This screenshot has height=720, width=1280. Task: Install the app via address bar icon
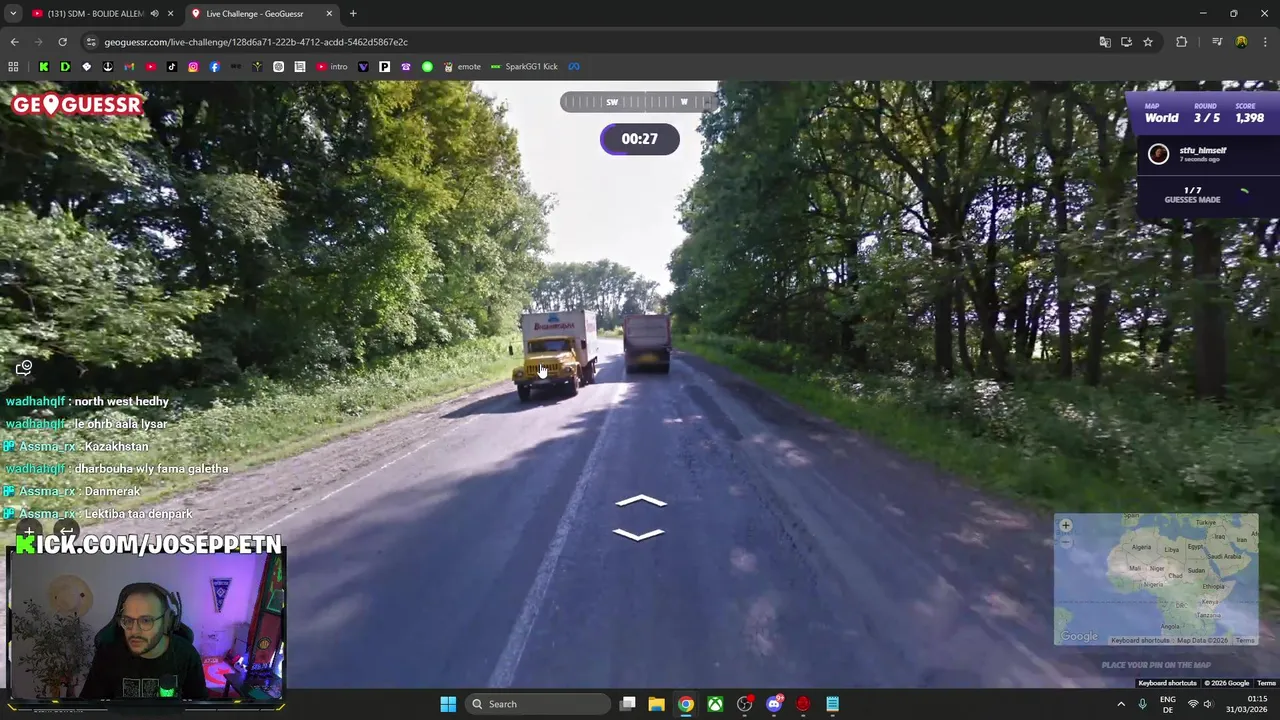point(1126,42)
